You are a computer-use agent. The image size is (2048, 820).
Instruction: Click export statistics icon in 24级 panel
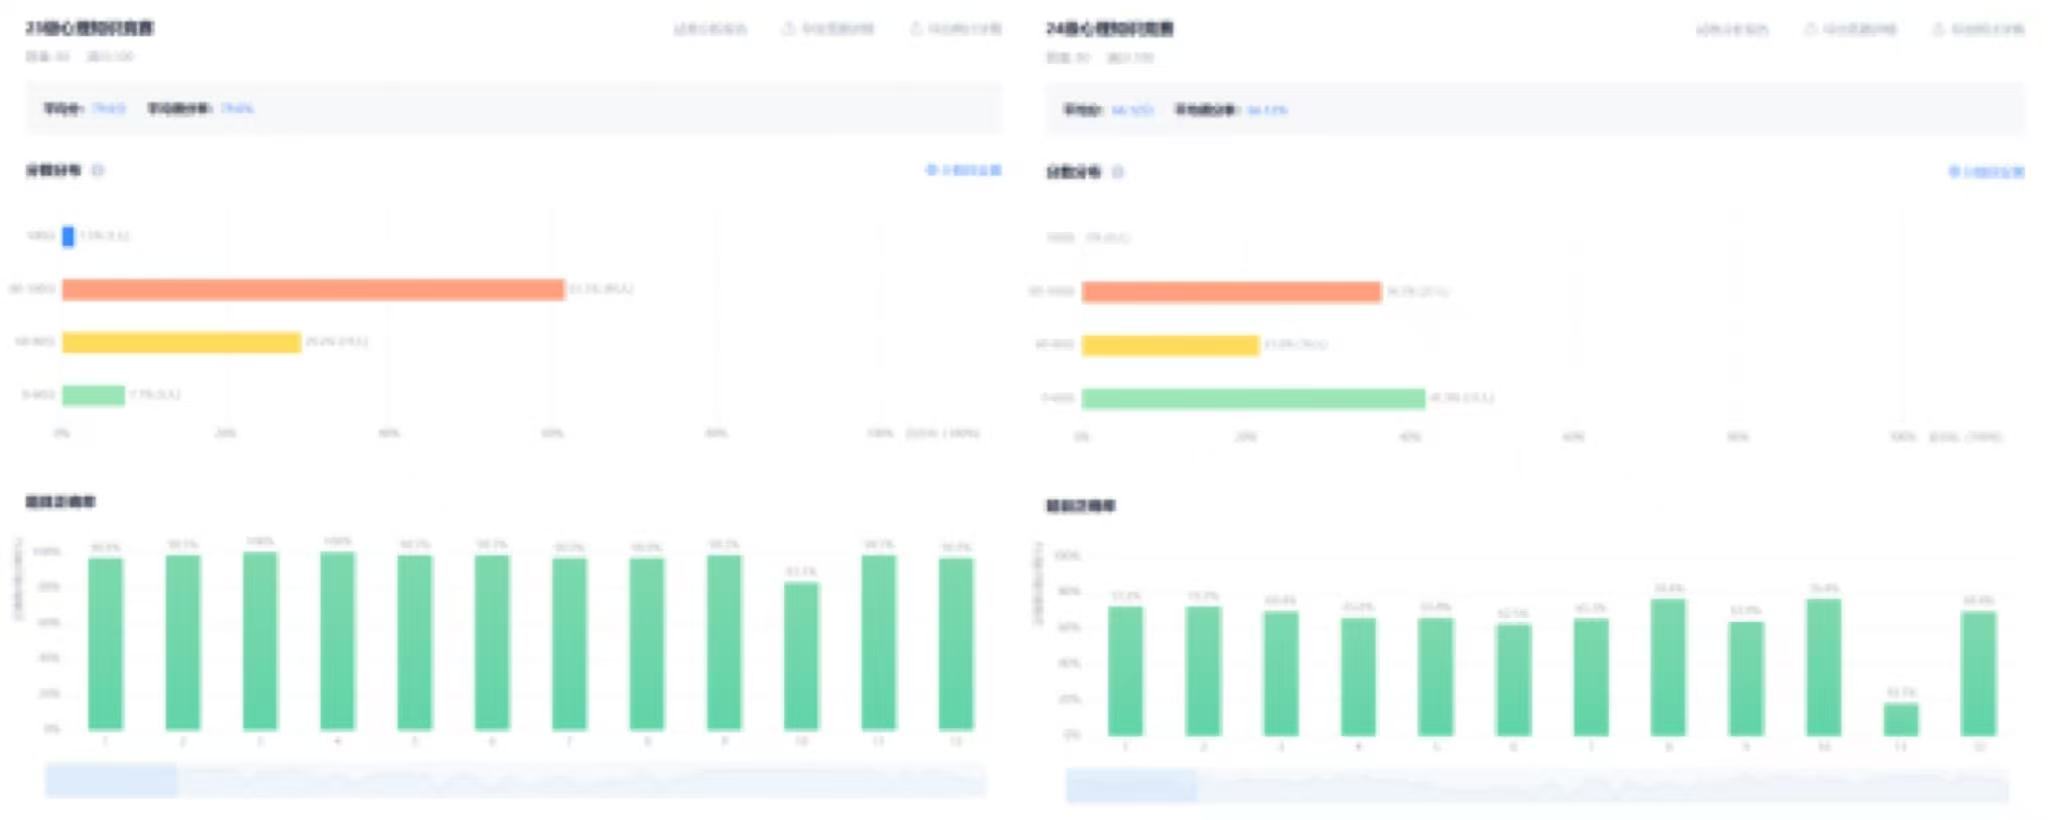pos(1939,30)
